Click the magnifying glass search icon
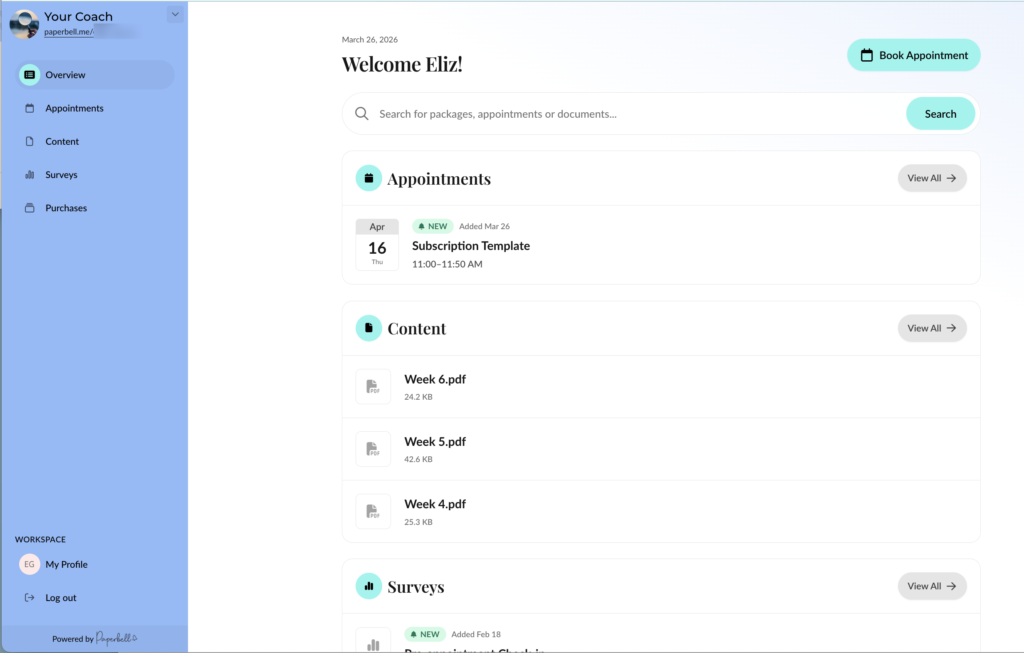 pos(362,114)
